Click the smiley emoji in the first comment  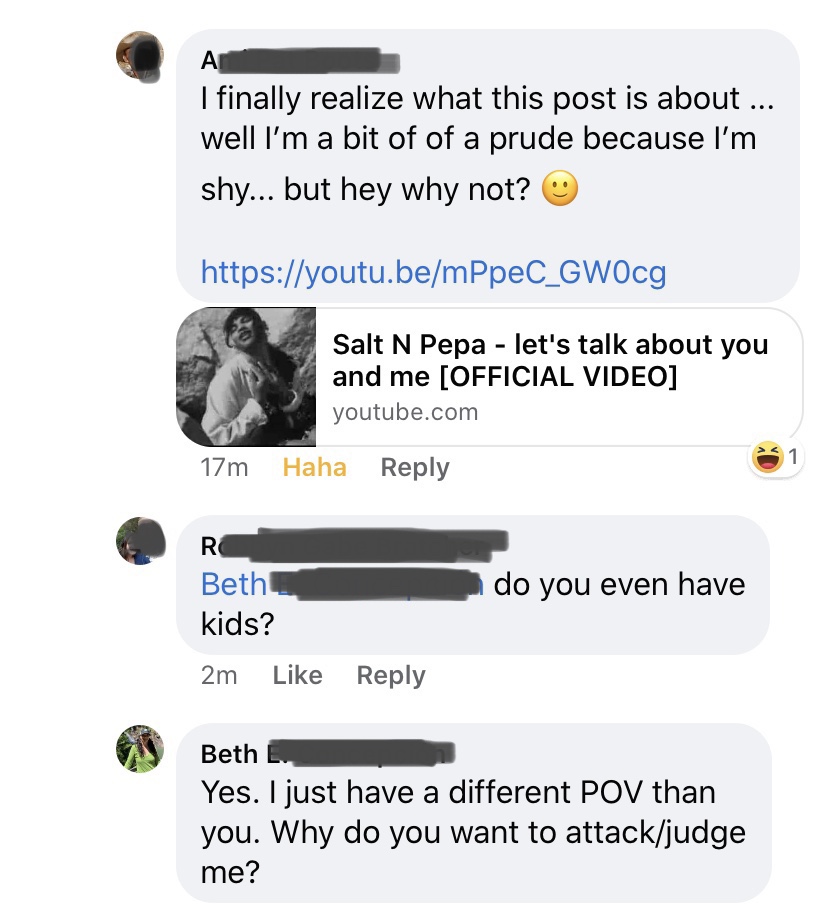coord(560,189)
